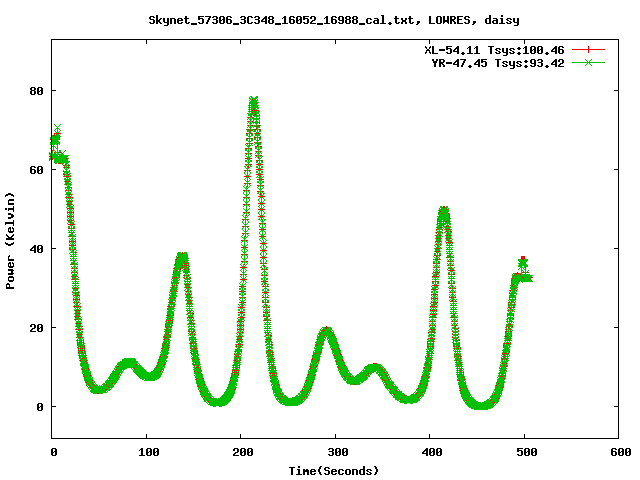Image resolution: width=640 pixels, height=480 pixels.
Task: Click the x-axis tick label 200
Action: pos(243,452)
